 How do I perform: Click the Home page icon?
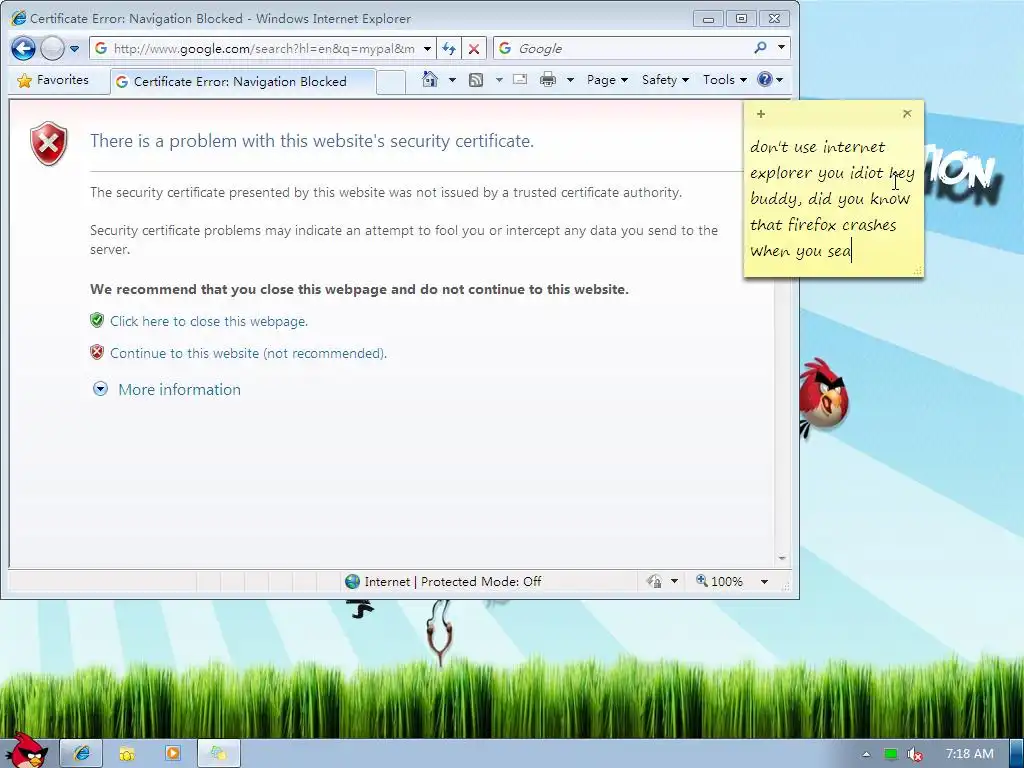click(x=429, y=79)
